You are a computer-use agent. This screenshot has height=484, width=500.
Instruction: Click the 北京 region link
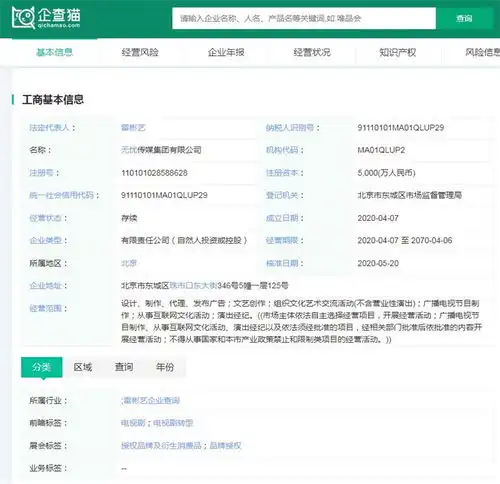(129, 263)
